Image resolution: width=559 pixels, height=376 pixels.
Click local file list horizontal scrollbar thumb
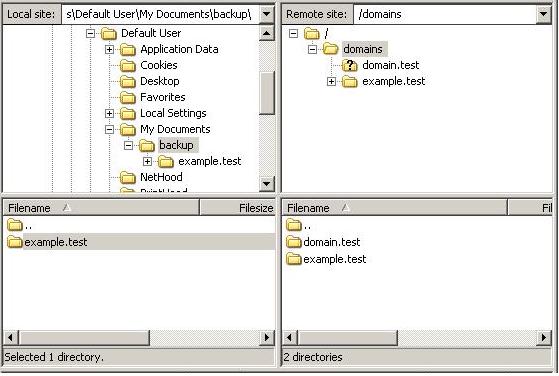[x=84, y=338]
